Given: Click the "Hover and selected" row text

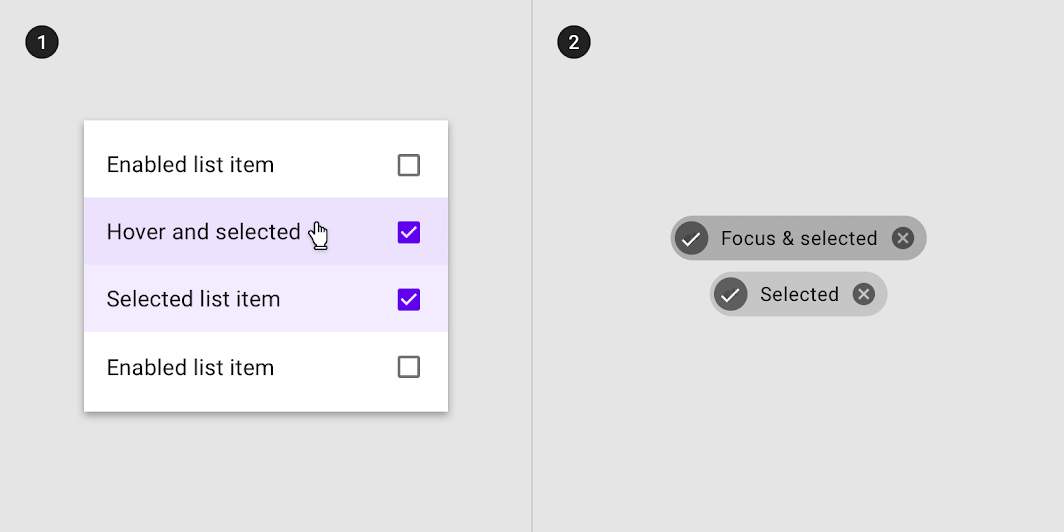Looking at the screenshot, I should tap(204, 232).
